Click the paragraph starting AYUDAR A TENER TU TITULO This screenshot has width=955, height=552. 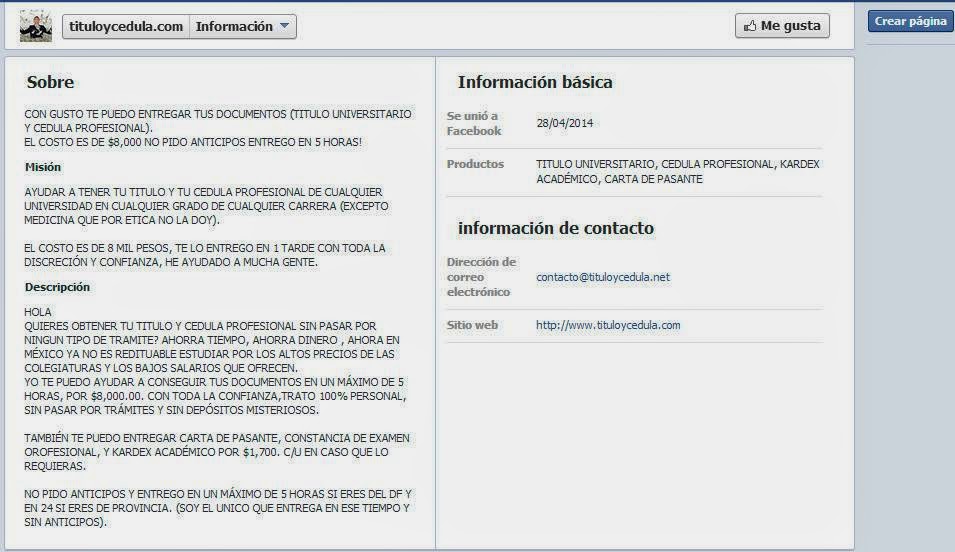tap(206, 206)
